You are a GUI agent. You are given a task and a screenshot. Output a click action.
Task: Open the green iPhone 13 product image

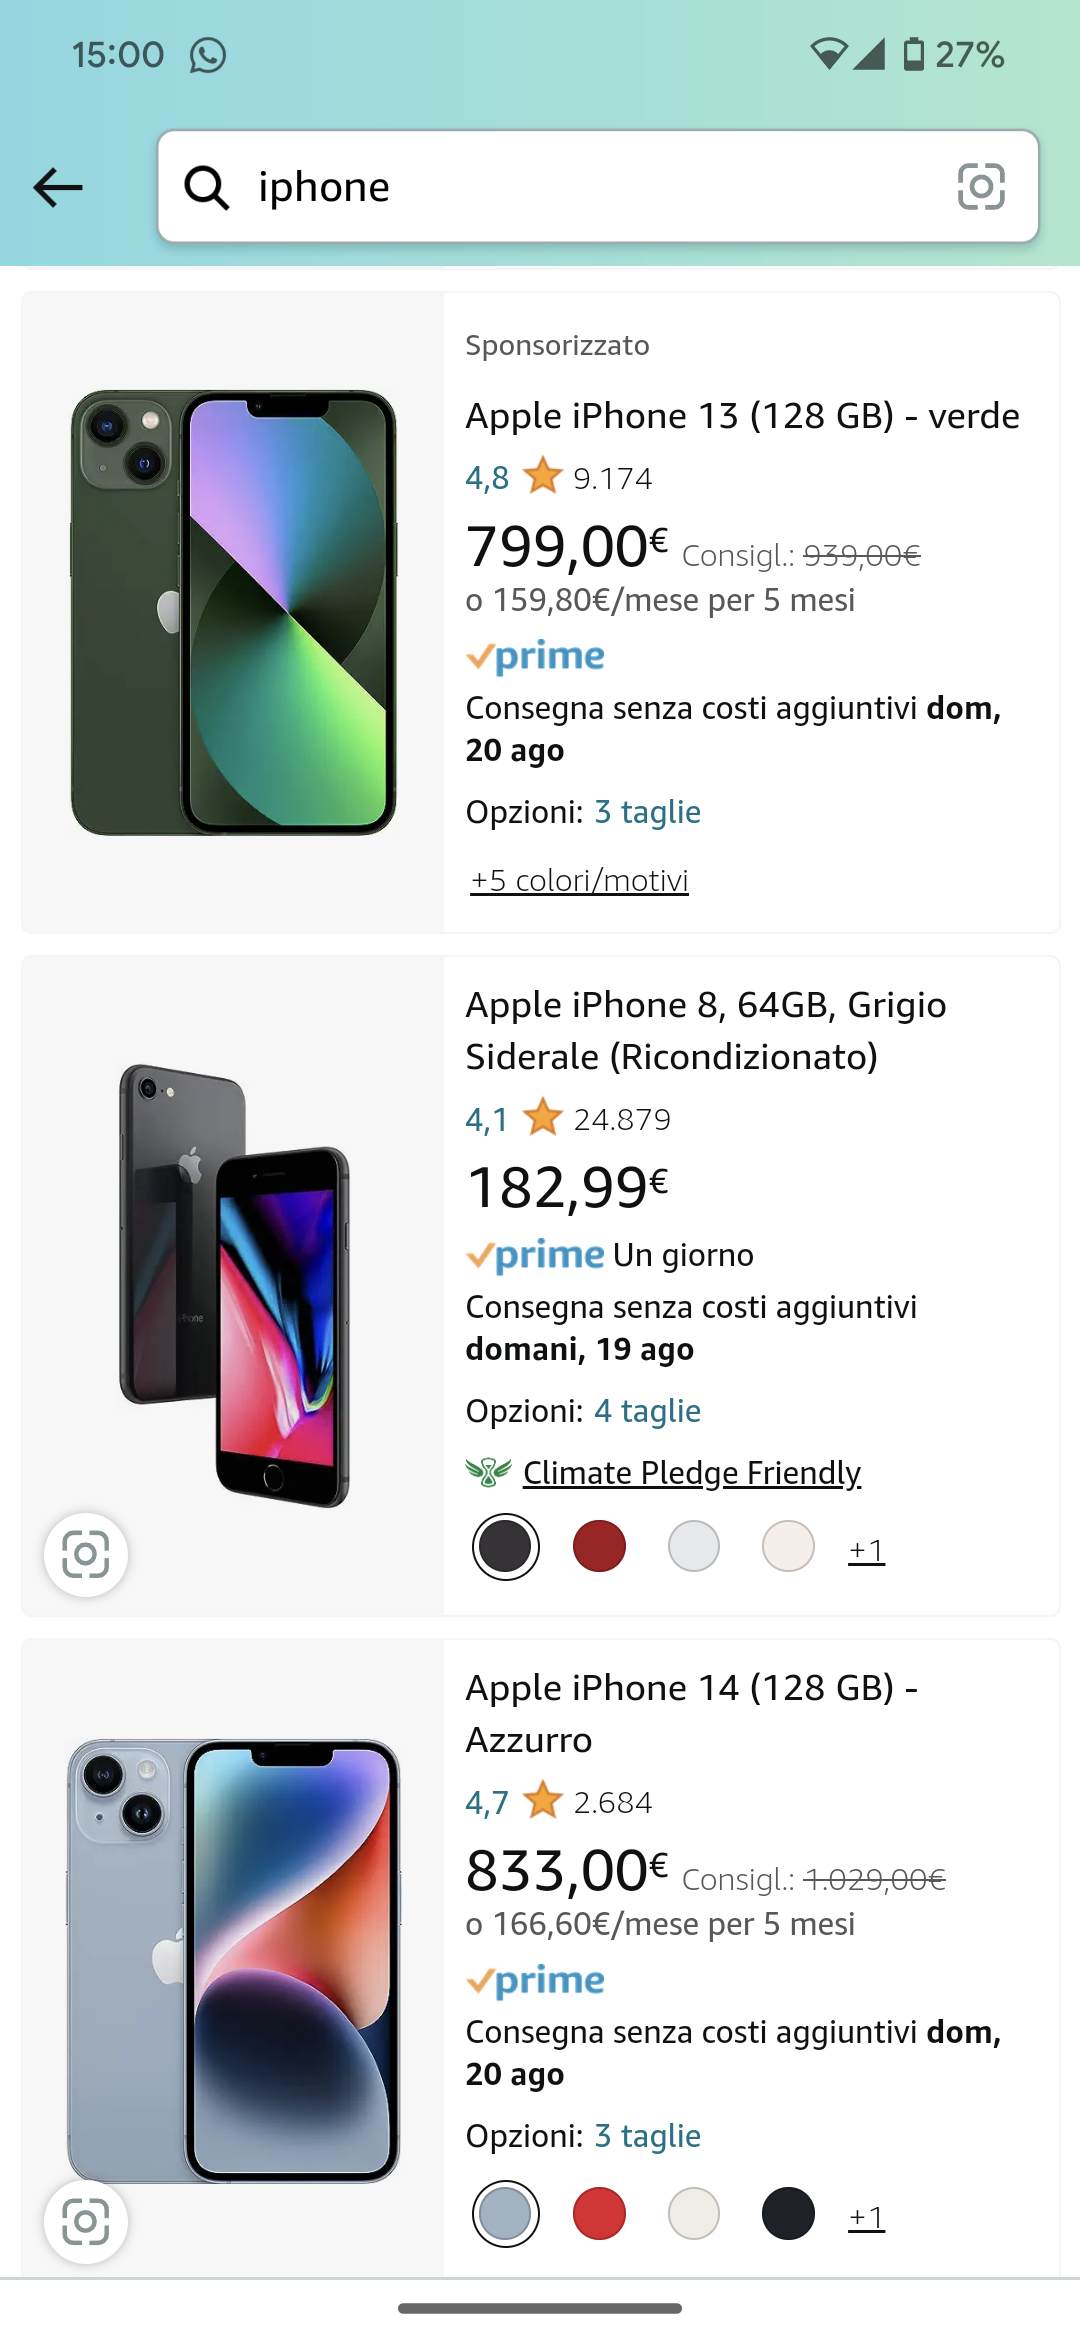[x=233, y=612]
